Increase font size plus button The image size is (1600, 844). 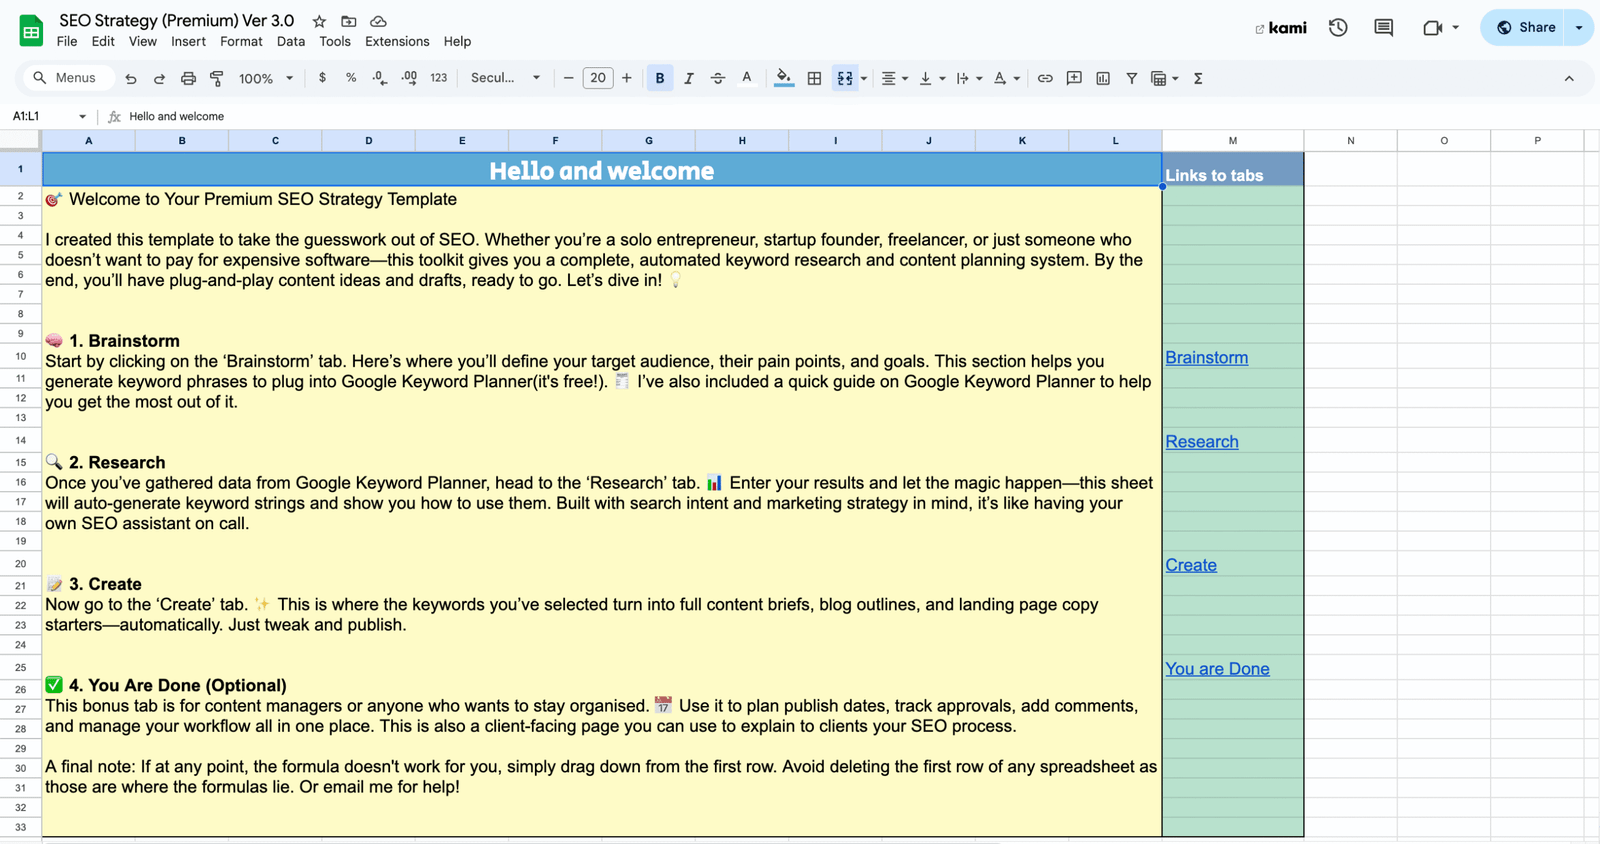(627, 78)
